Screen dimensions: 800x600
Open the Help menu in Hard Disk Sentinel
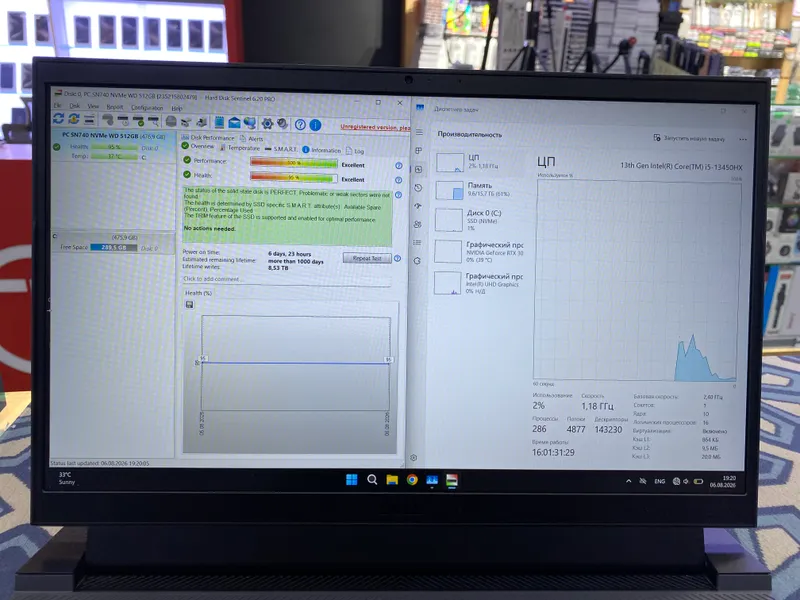click(x=177, y=108)
